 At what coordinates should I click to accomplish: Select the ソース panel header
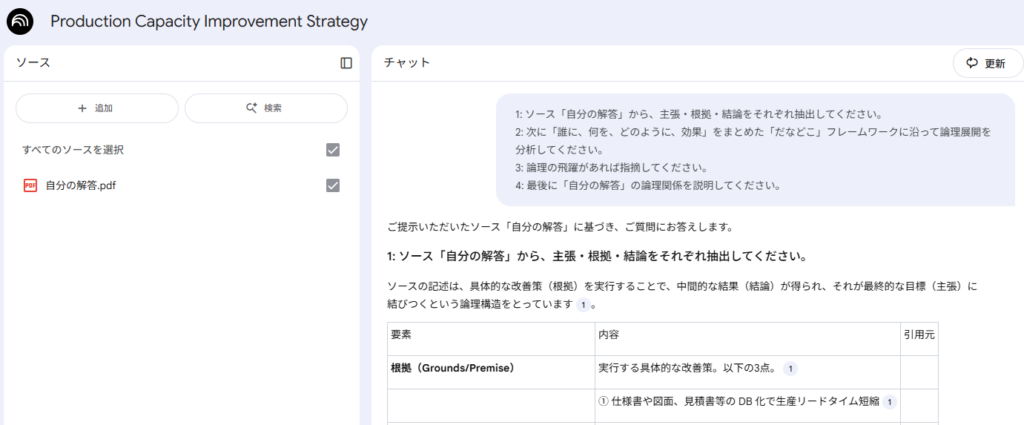tap(33, 63)
